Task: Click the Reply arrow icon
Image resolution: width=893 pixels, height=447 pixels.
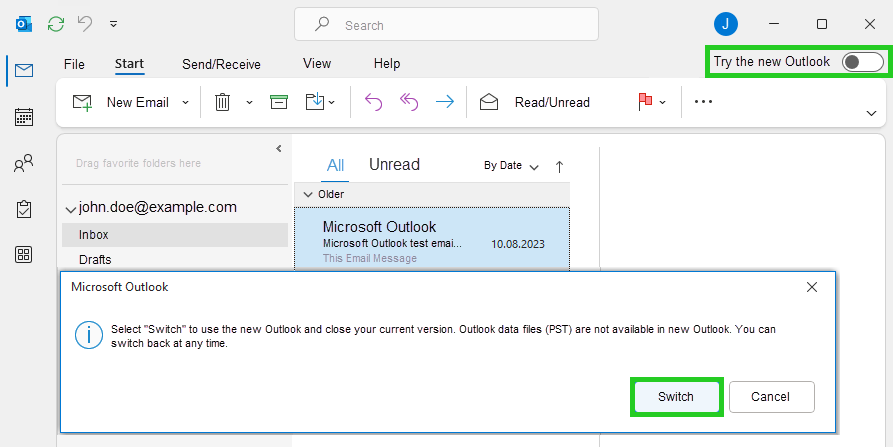Action: [373, 102]
